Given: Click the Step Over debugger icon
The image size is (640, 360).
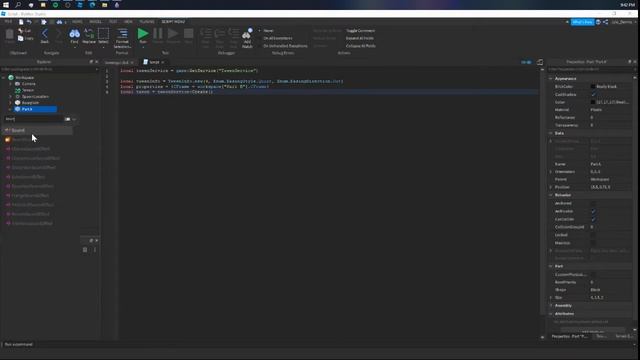Looking at the screenshot, I should [220, 33].
